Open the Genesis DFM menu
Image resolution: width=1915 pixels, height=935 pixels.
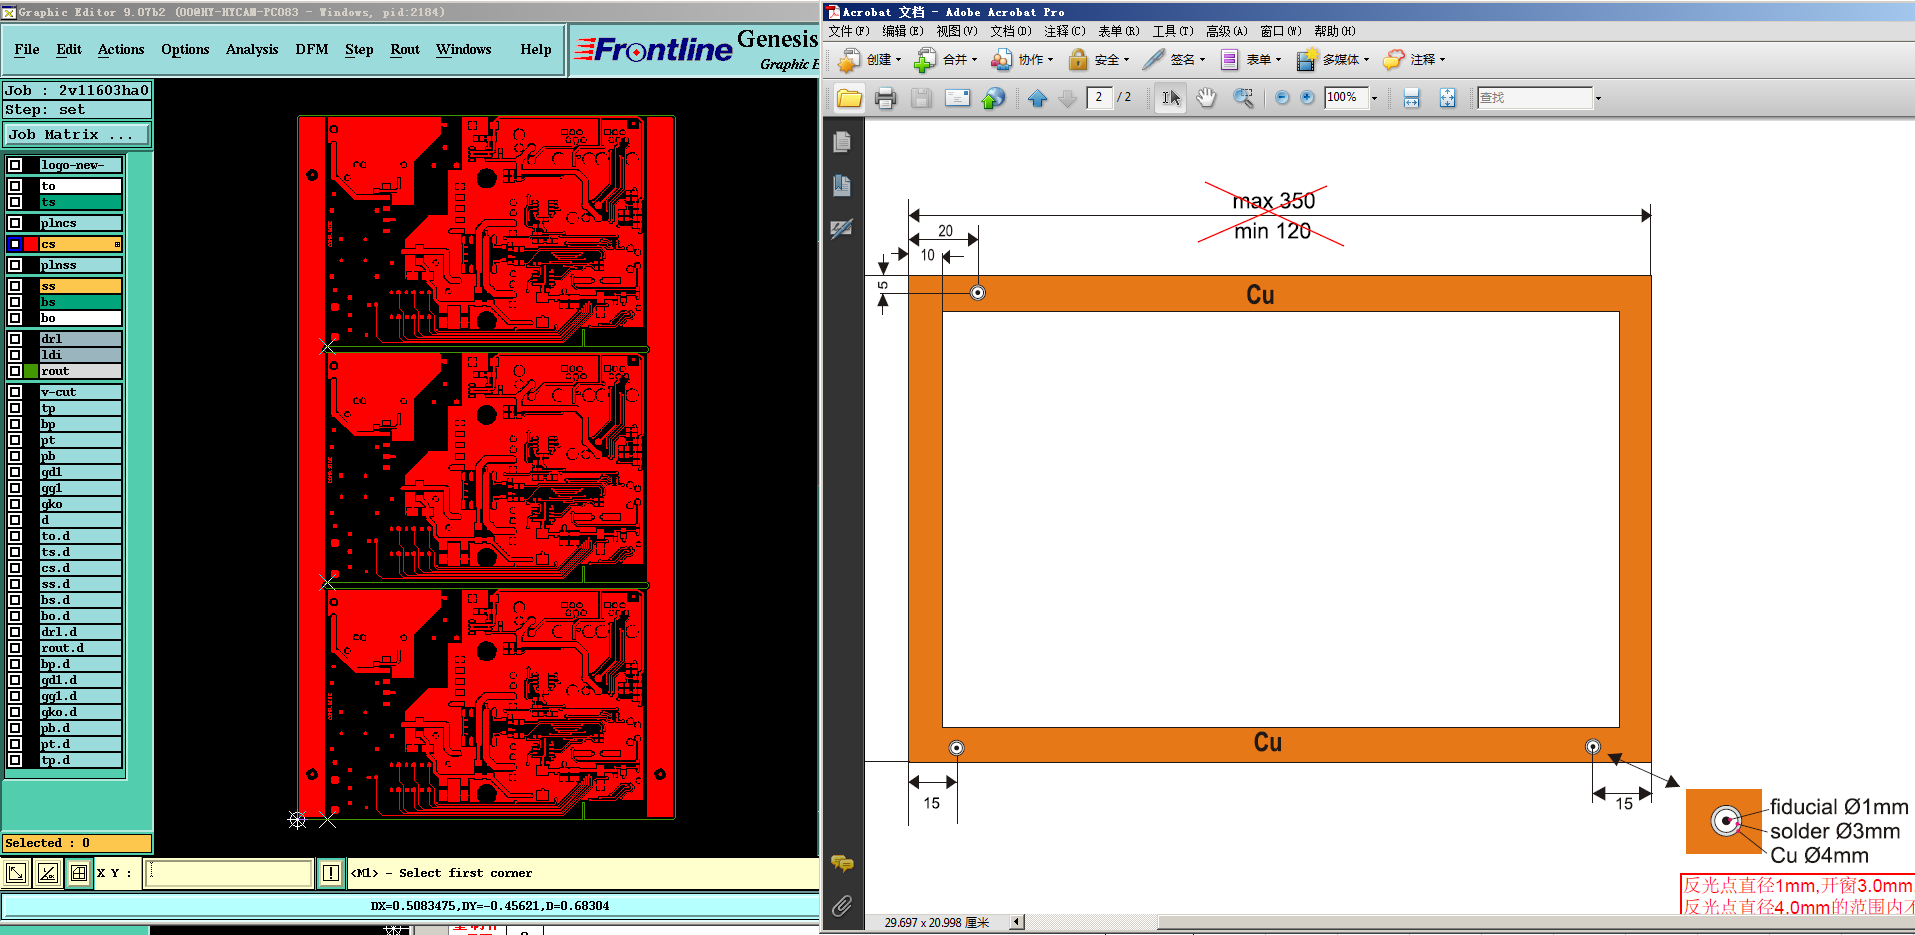click(312, 50)
